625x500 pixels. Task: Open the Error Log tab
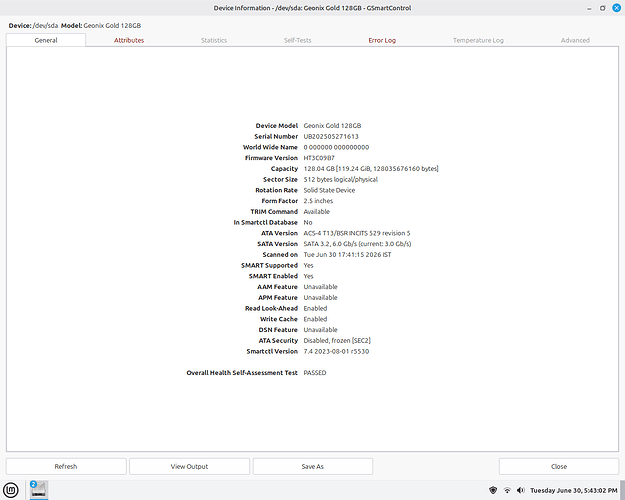point(382,40)
